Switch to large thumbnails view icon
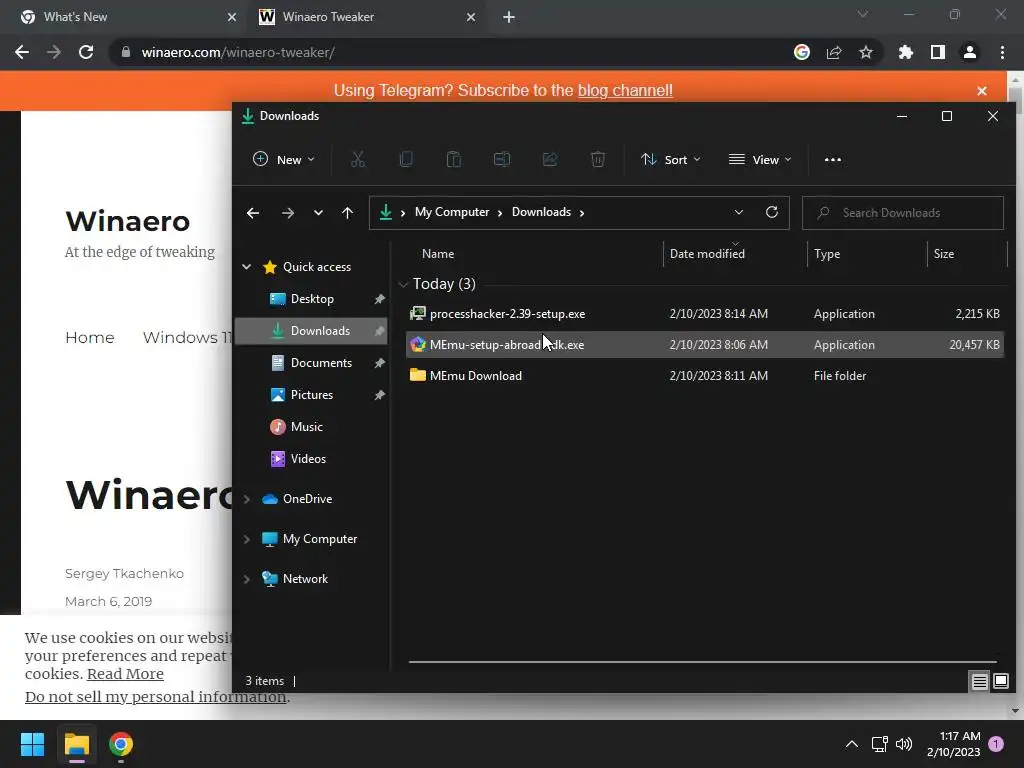This screenshot has height=768, width=1024. point(1001,682)
